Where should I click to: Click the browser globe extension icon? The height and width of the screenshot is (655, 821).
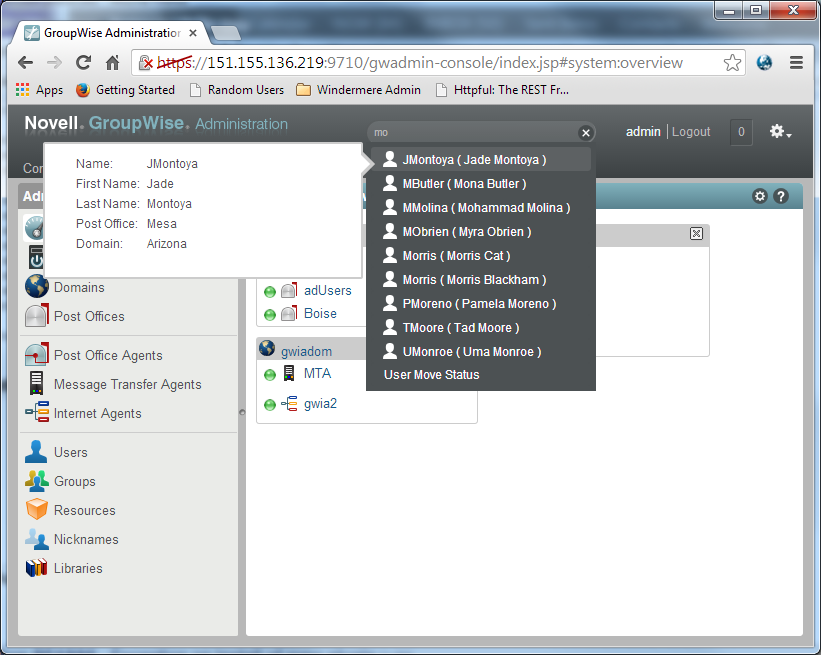coord(764,63)
